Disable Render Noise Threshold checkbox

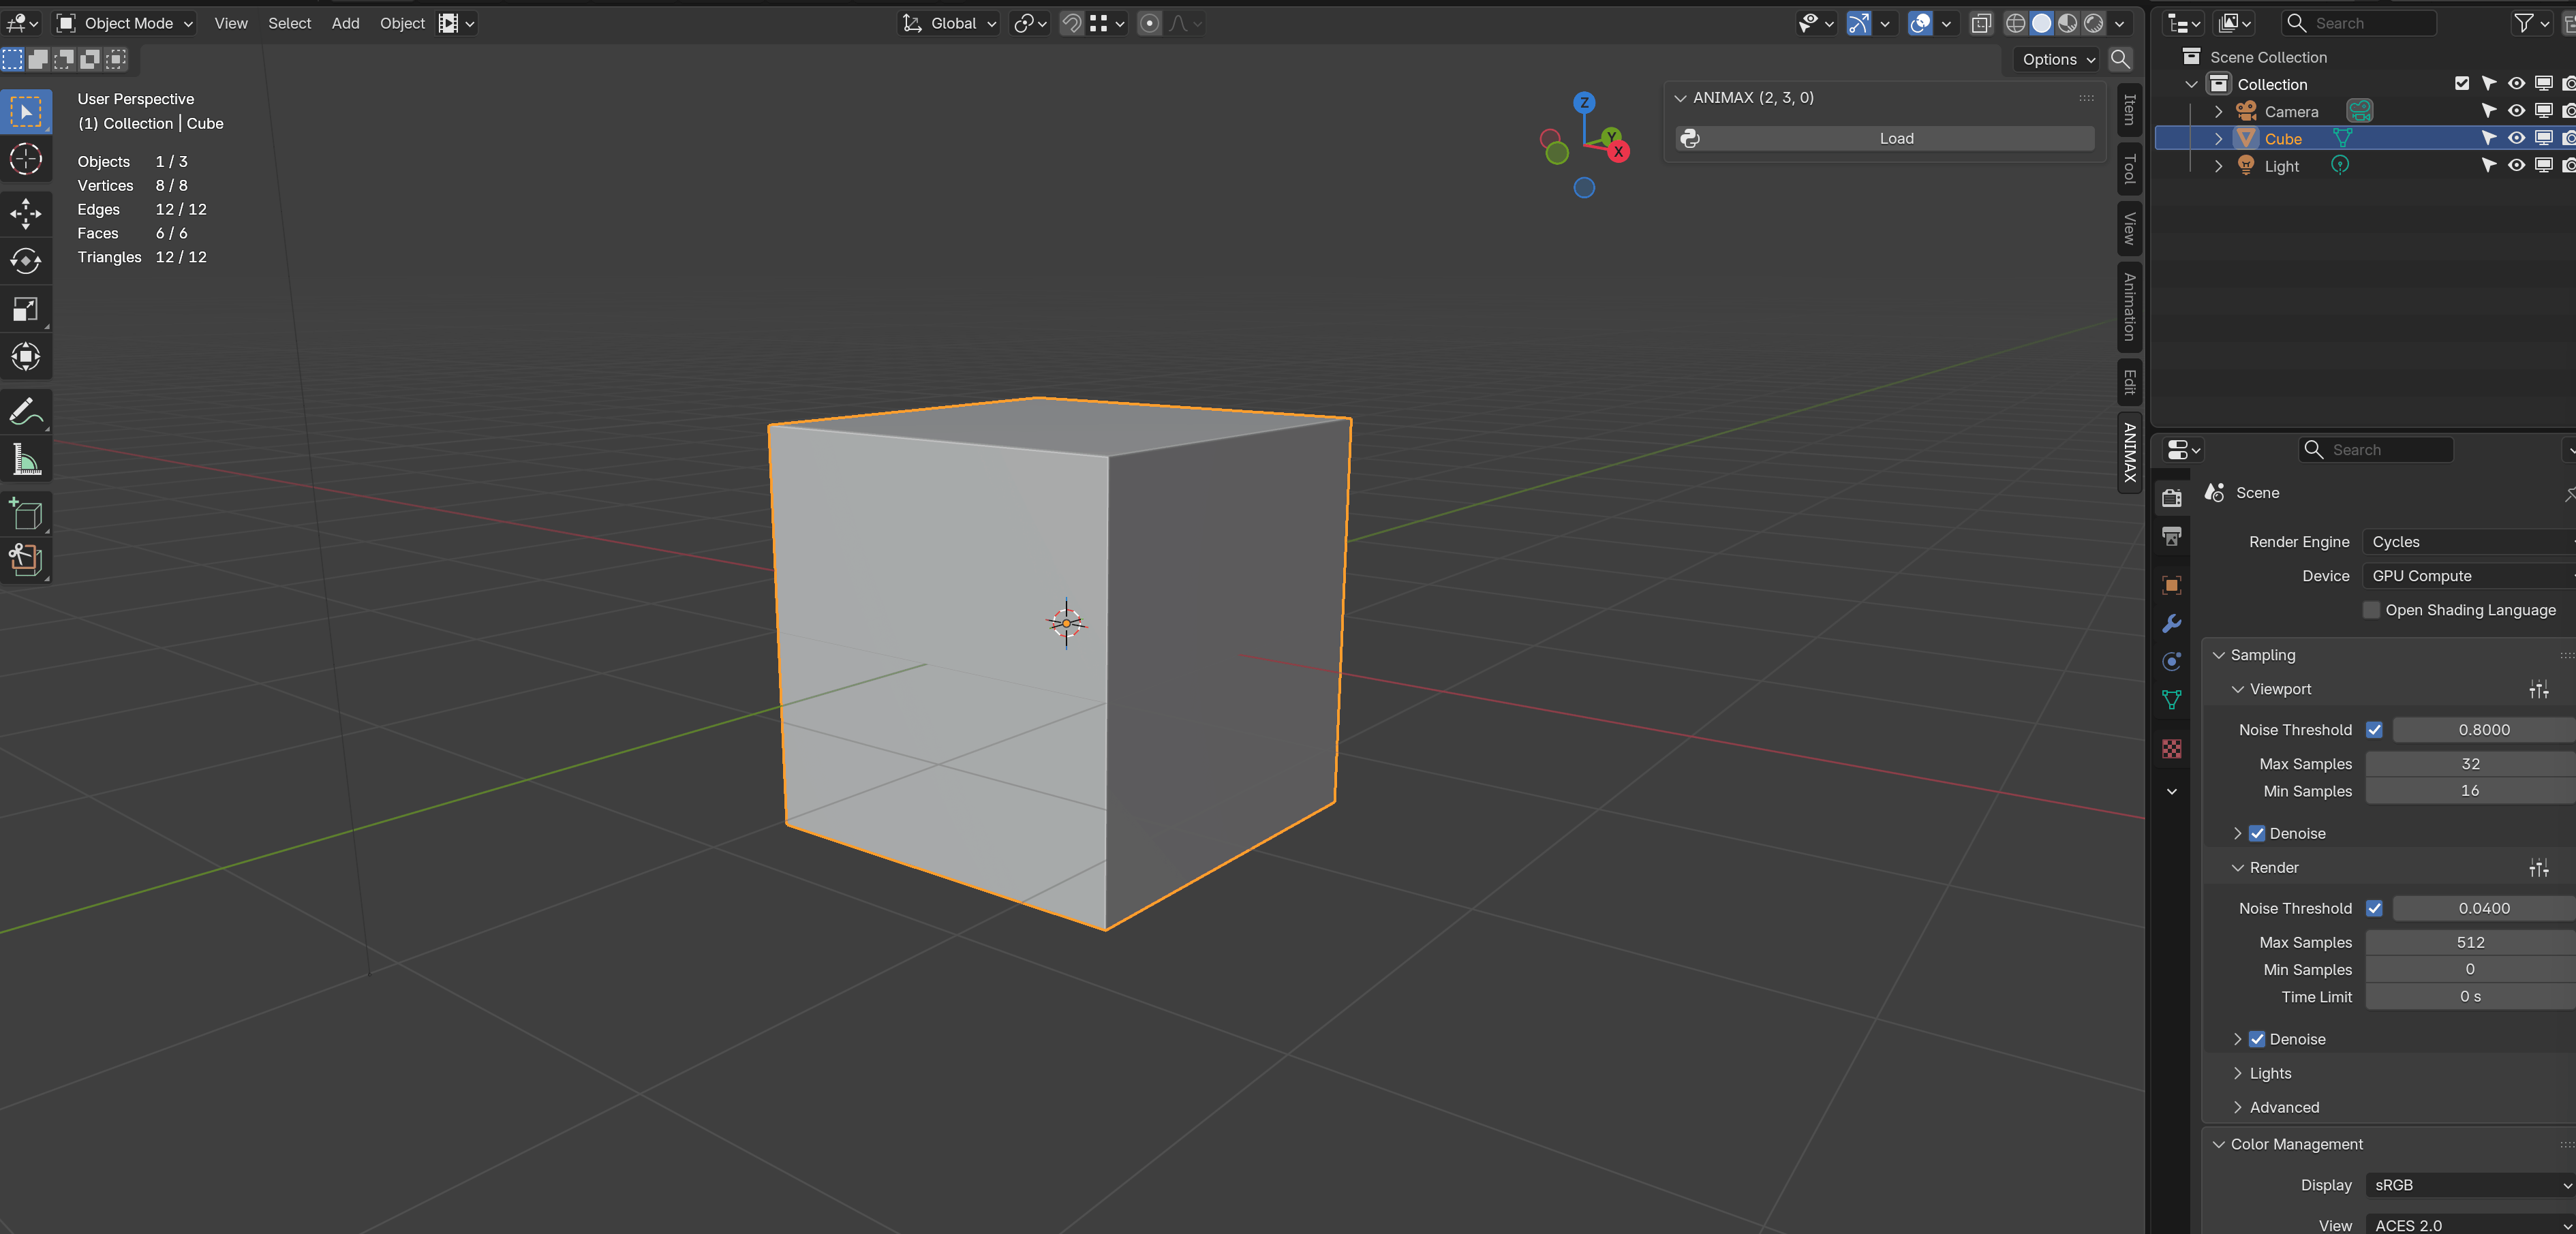click(x=2374, y=908)
